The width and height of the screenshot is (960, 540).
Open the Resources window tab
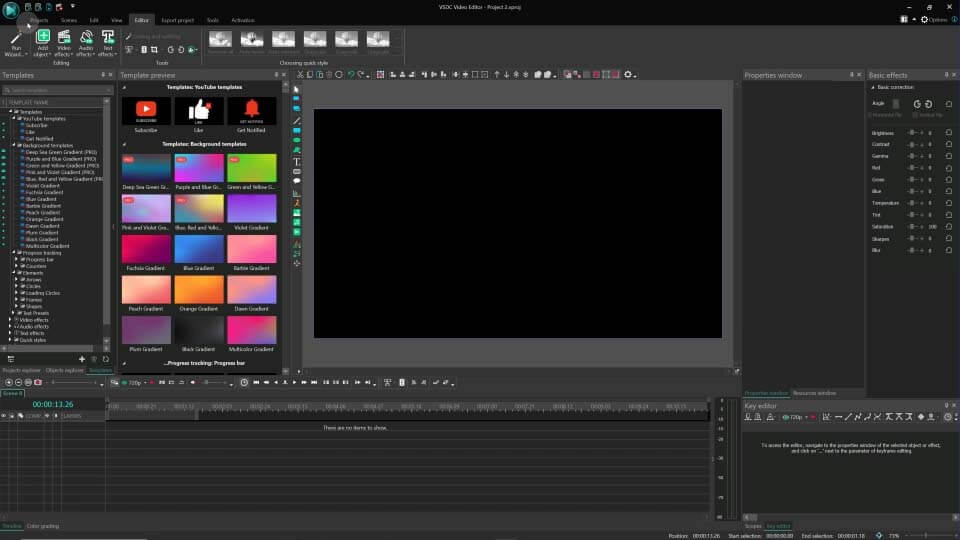click(x=813, y=393)
